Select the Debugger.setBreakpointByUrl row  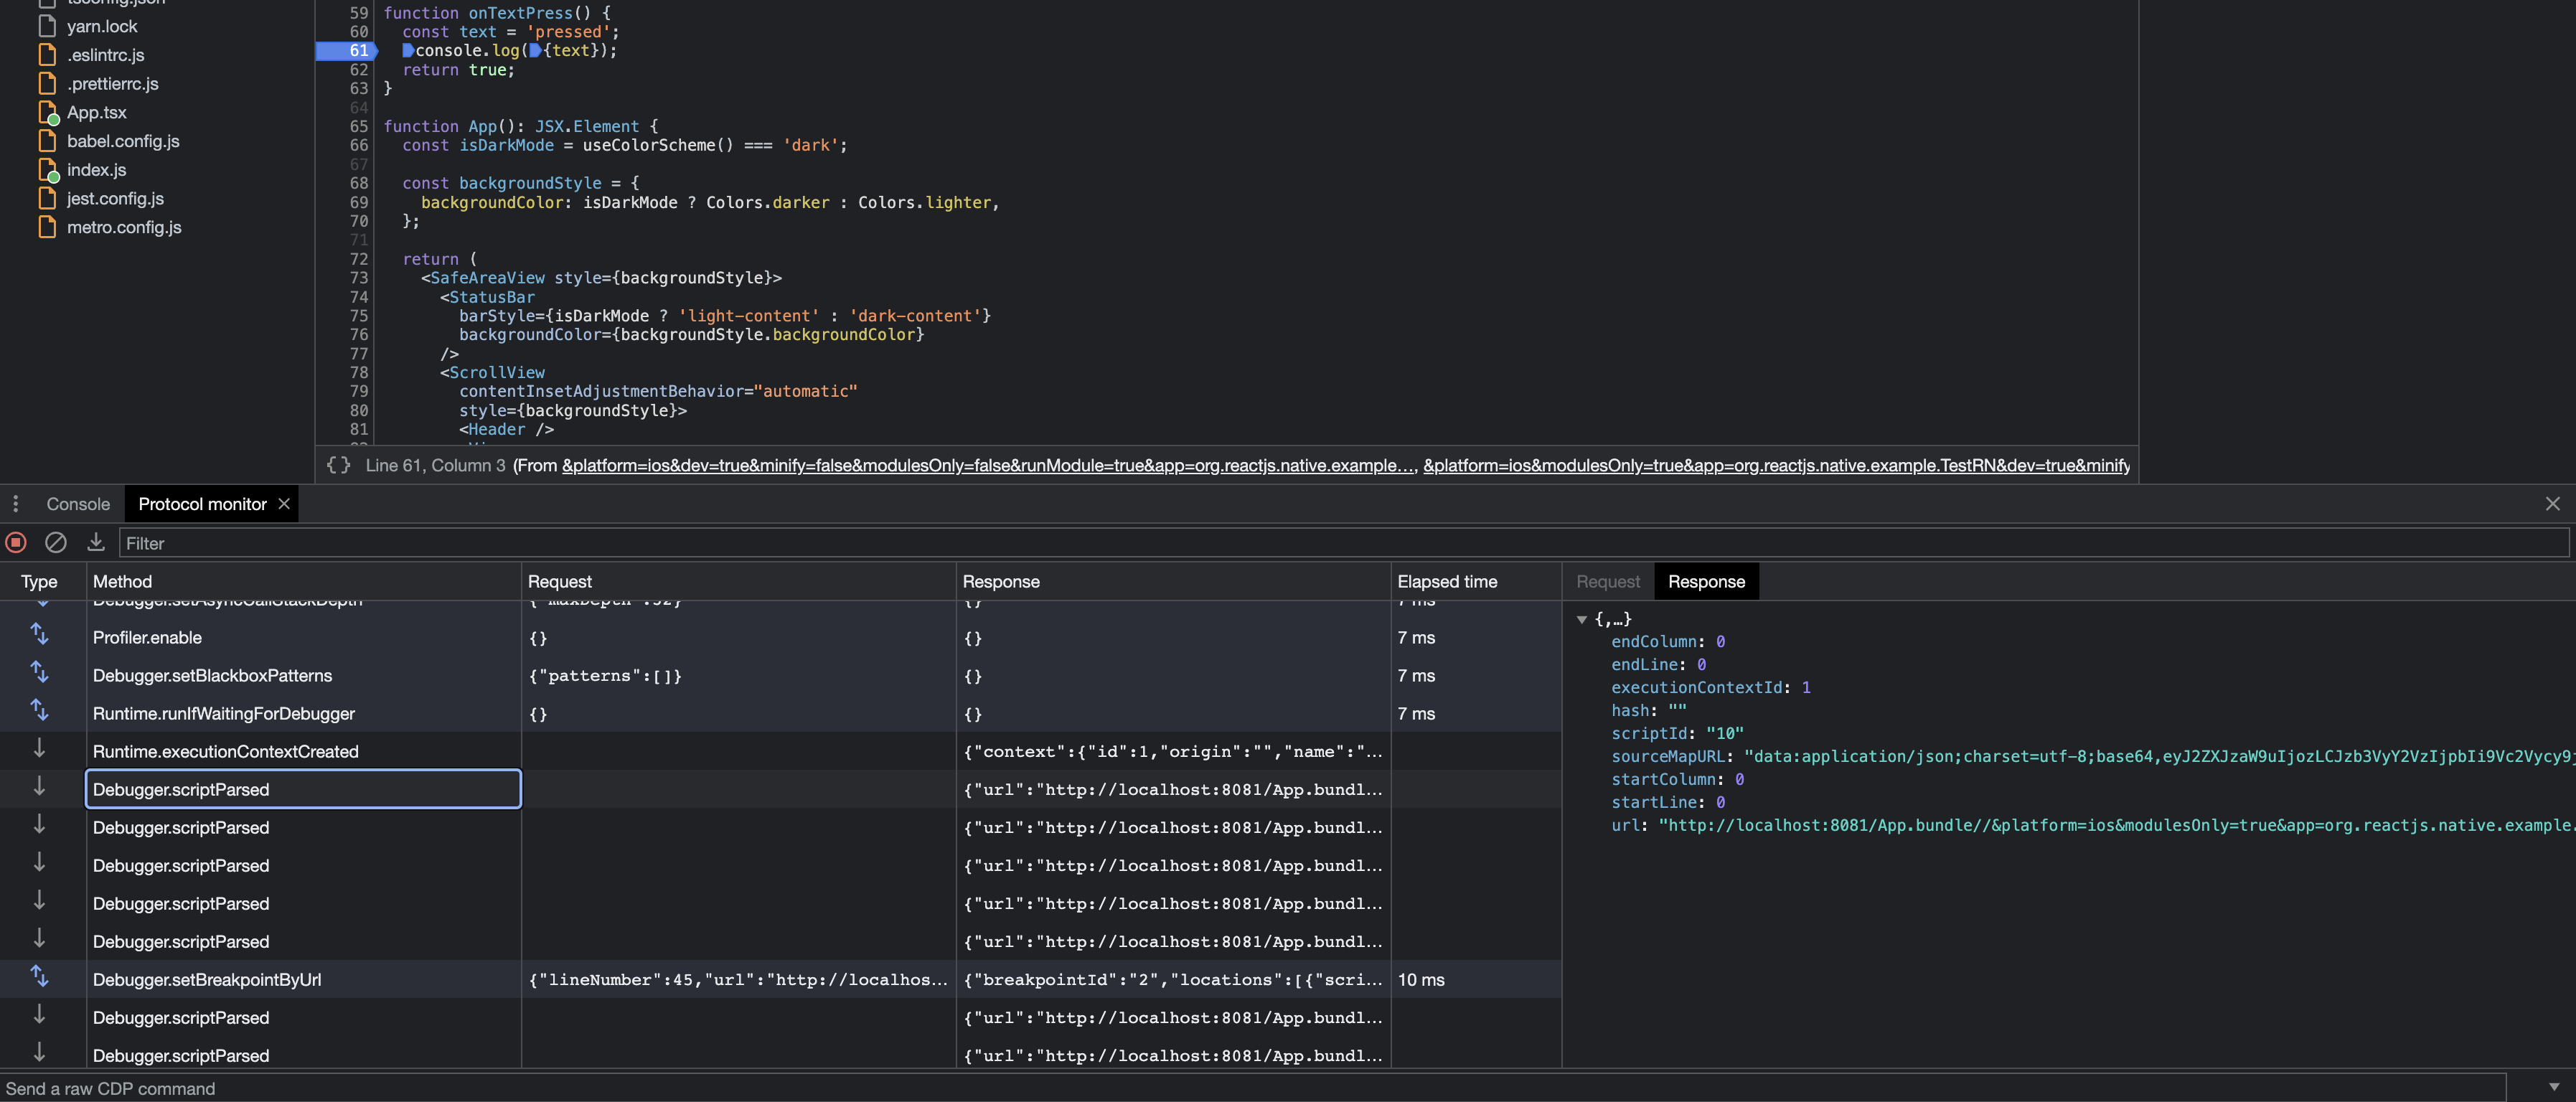[207, 979]
